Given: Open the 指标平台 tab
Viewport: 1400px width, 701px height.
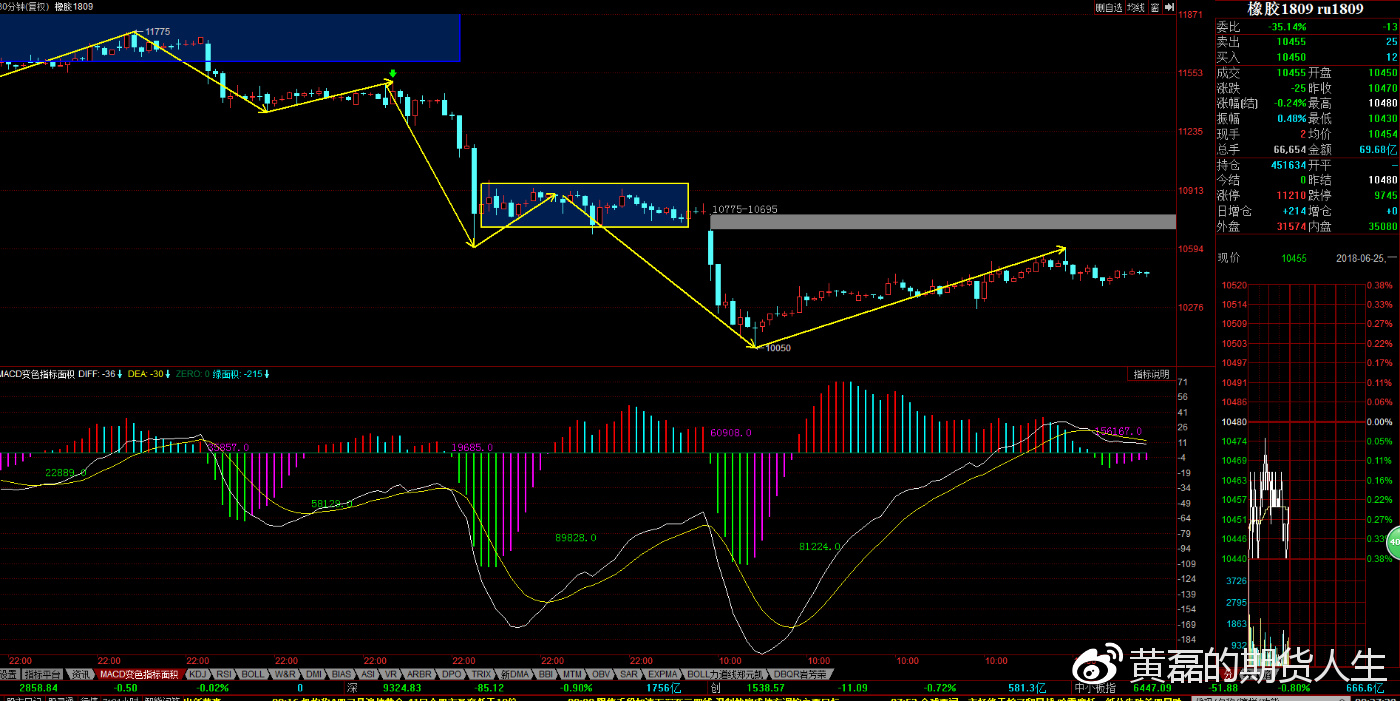Looking at the screenshot, I should click(43, 674).
